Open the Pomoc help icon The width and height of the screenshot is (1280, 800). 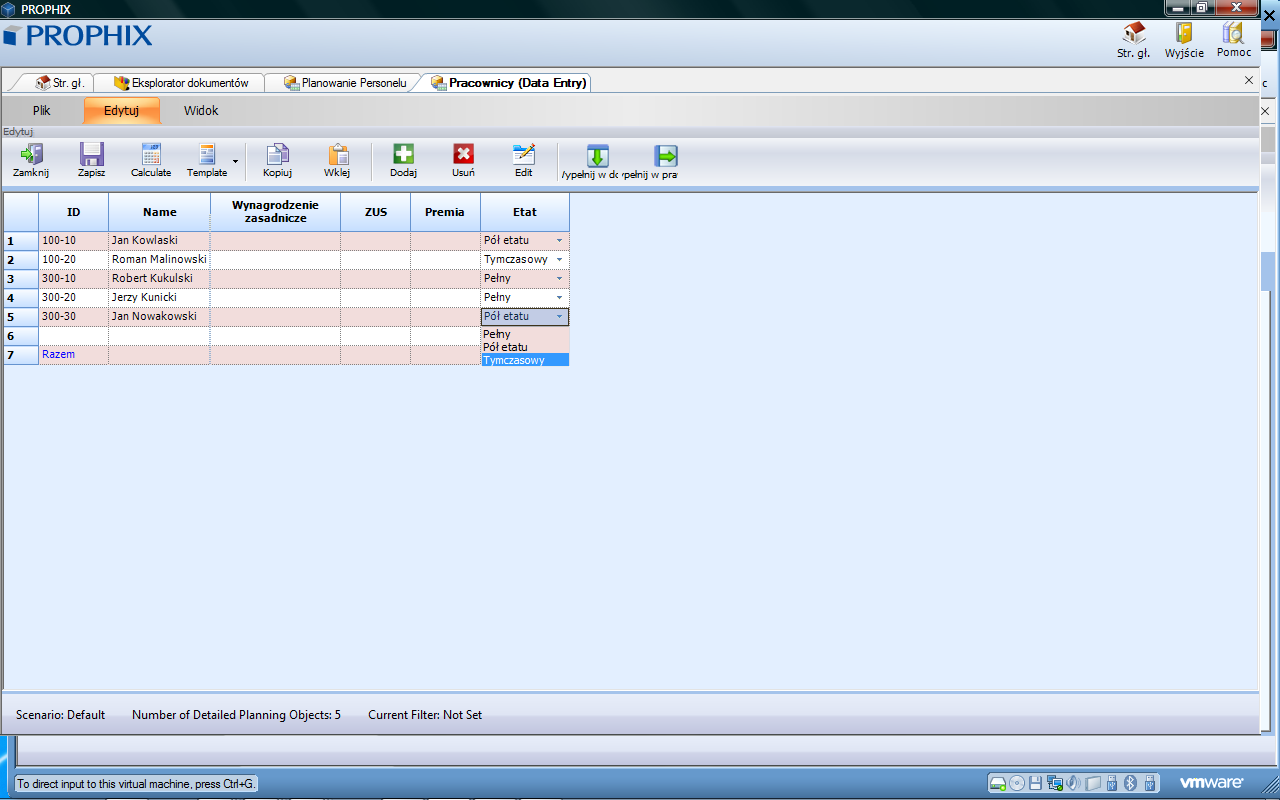(1234, 33)
